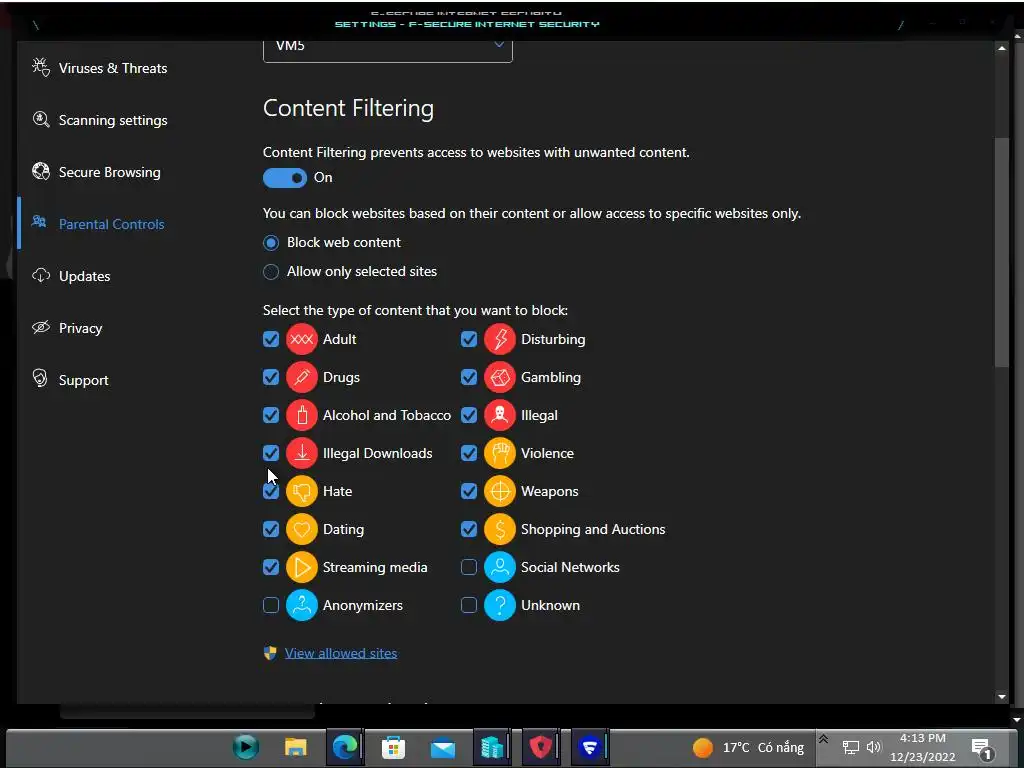Uncheck the Weapons checkbox
1024x768 pixels.
tap(469, 491)
